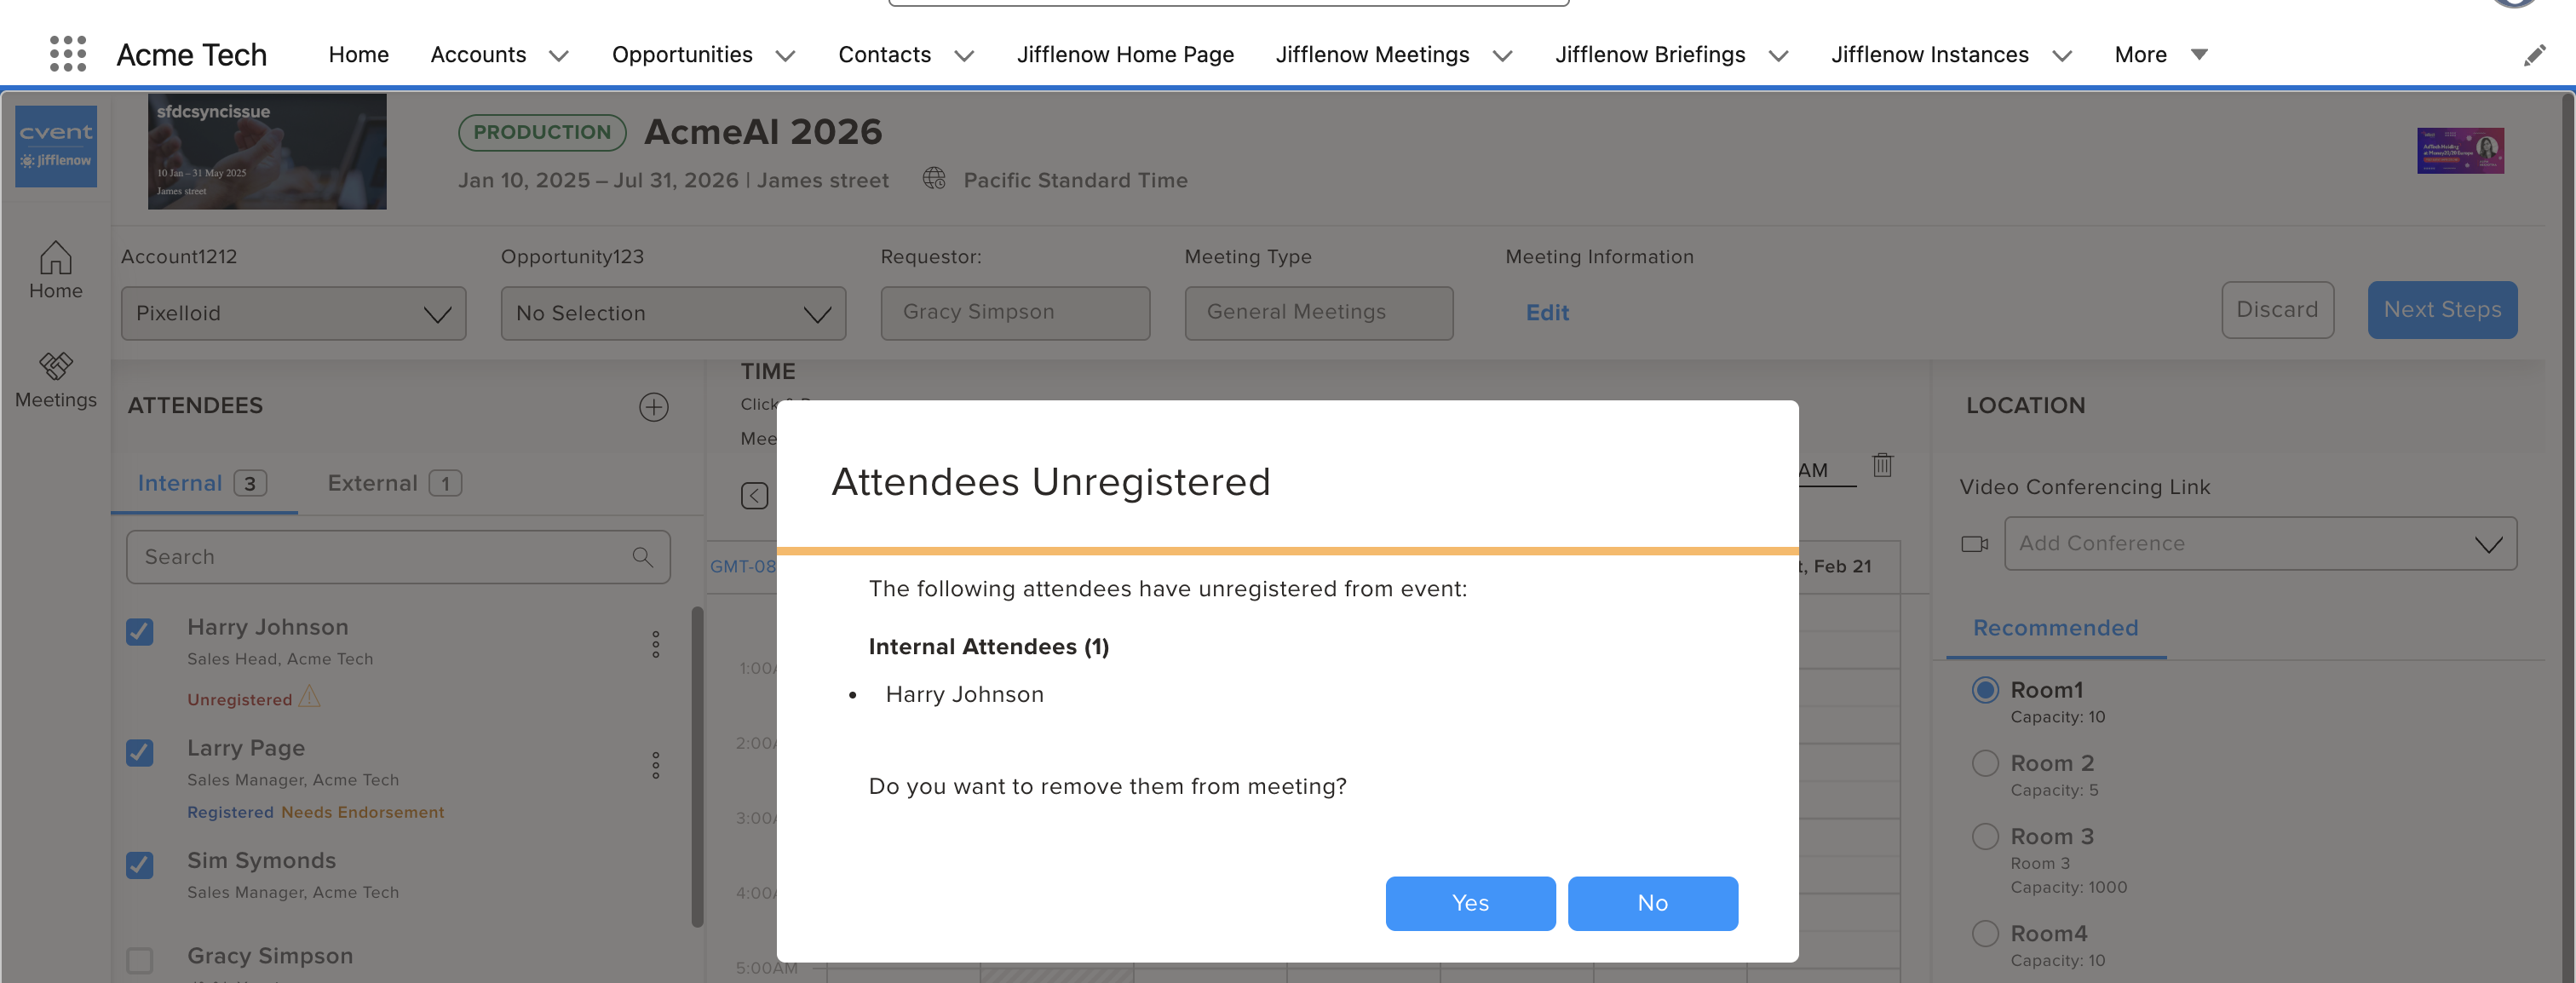Image resolution: width=2576 pixels, height=983 pixels.
Task: Click the previous day arrow icon
Action: point(754,496)
